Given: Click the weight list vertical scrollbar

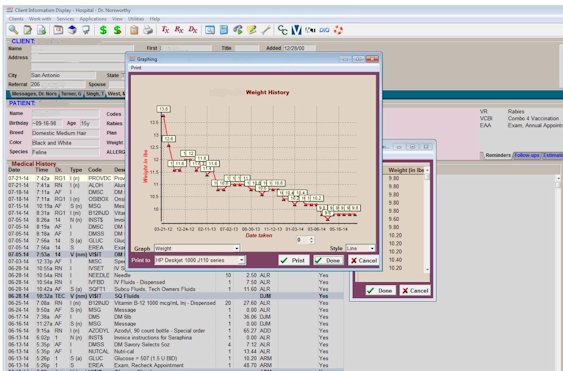Looking at the screenshot, I should [x=427, y=219].
